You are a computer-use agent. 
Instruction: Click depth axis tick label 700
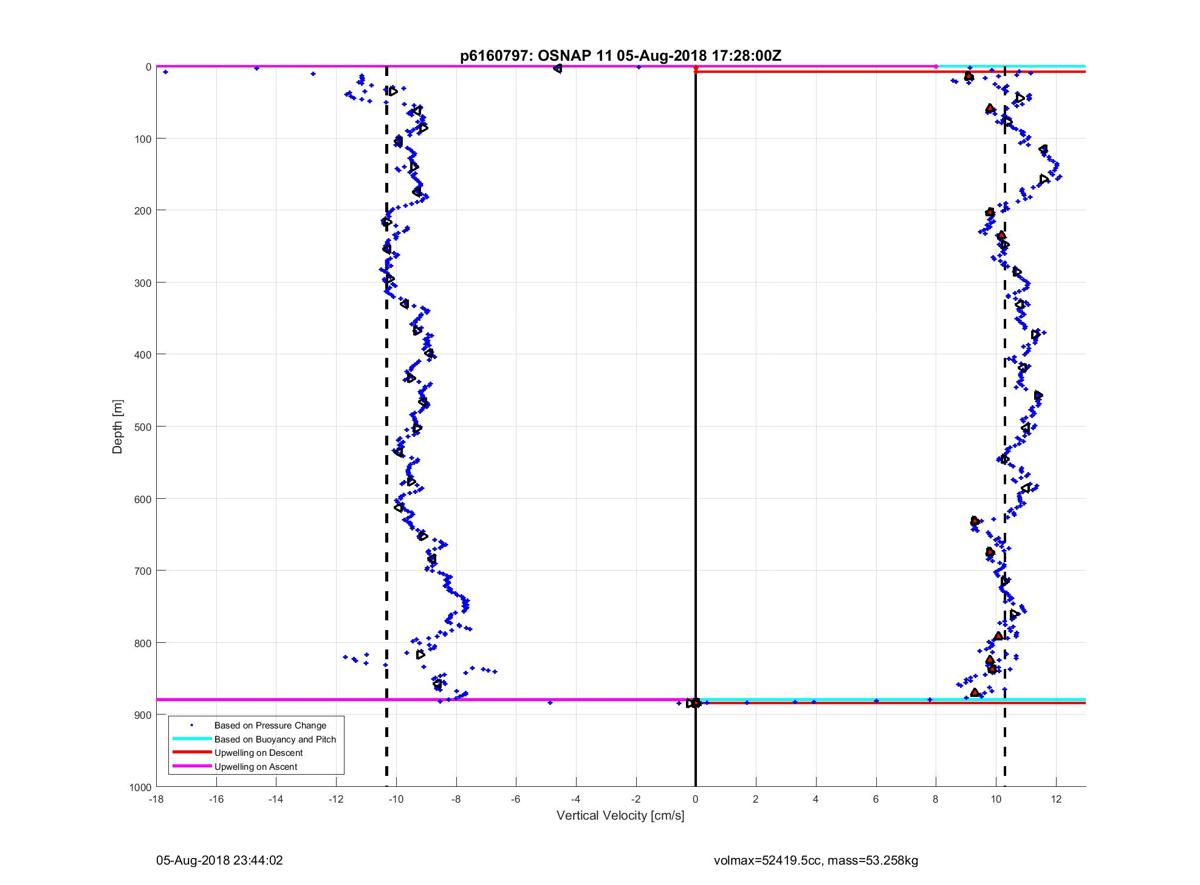click(141, 571)
